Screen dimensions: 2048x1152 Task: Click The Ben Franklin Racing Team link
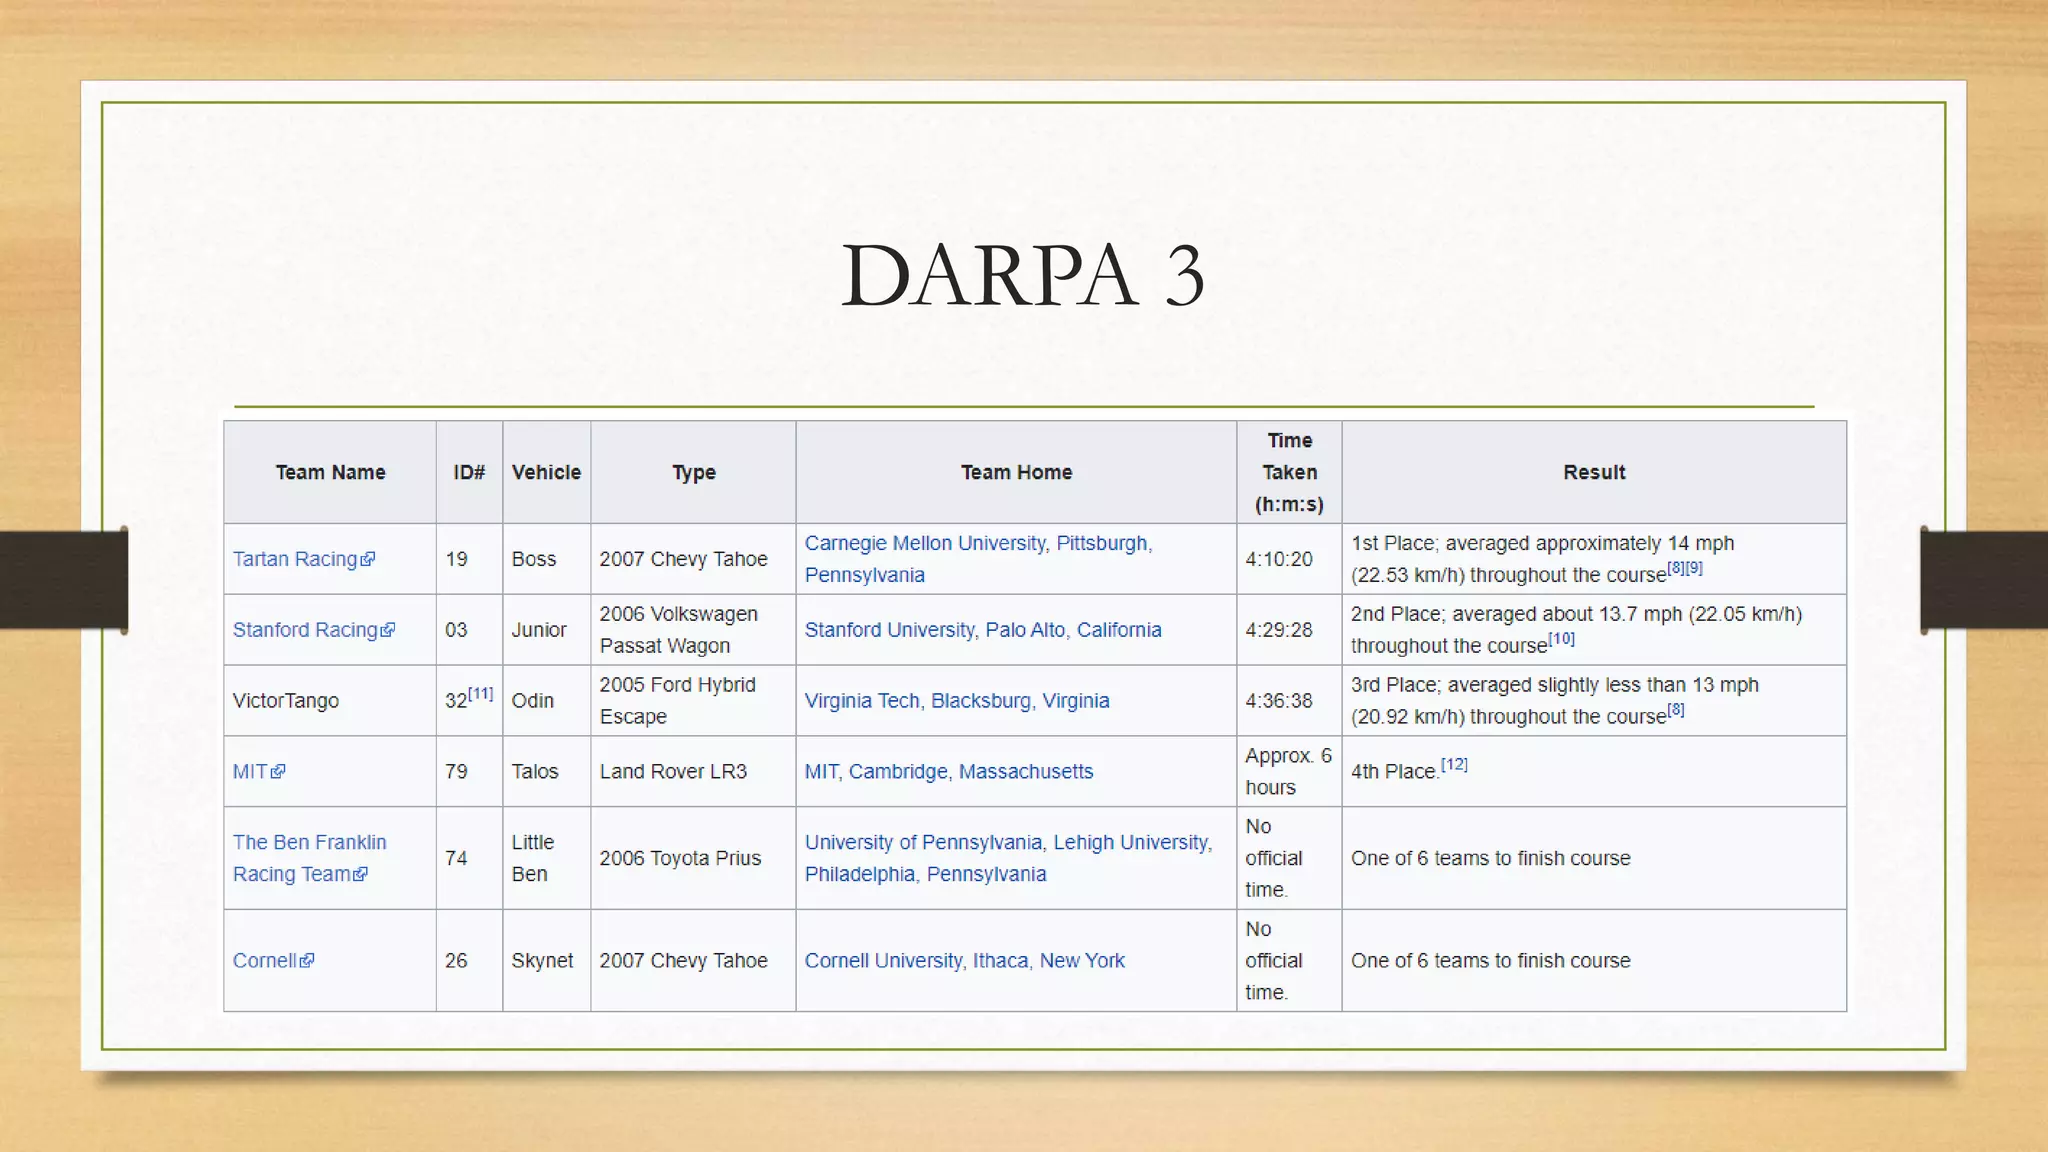tap(309, 842)
